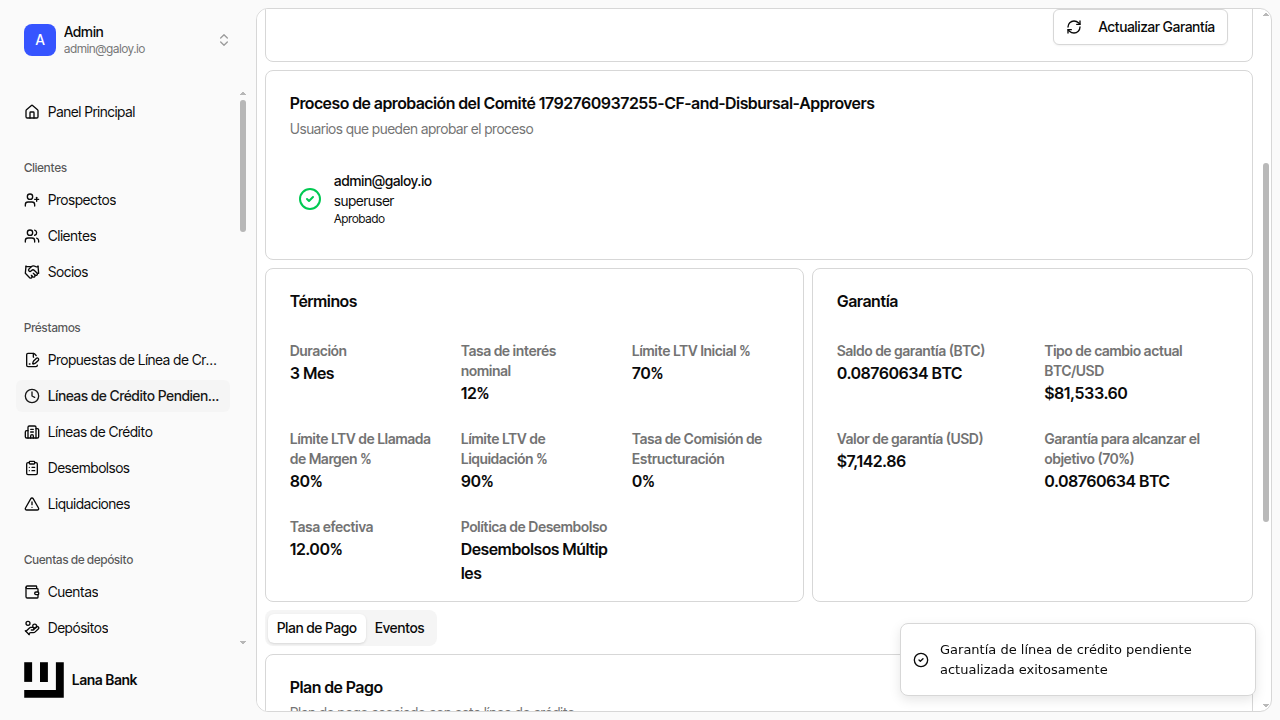Click the sidebar vertical scrollbar
This screenshot has height=720, width=1280.
(242, 165)
